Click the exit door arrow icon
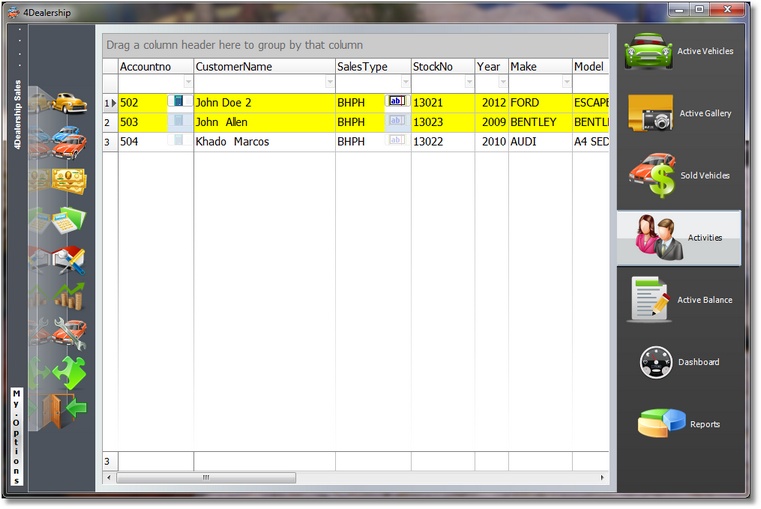Viewport: 761px width, 509px height. click(x=68, y=409)
